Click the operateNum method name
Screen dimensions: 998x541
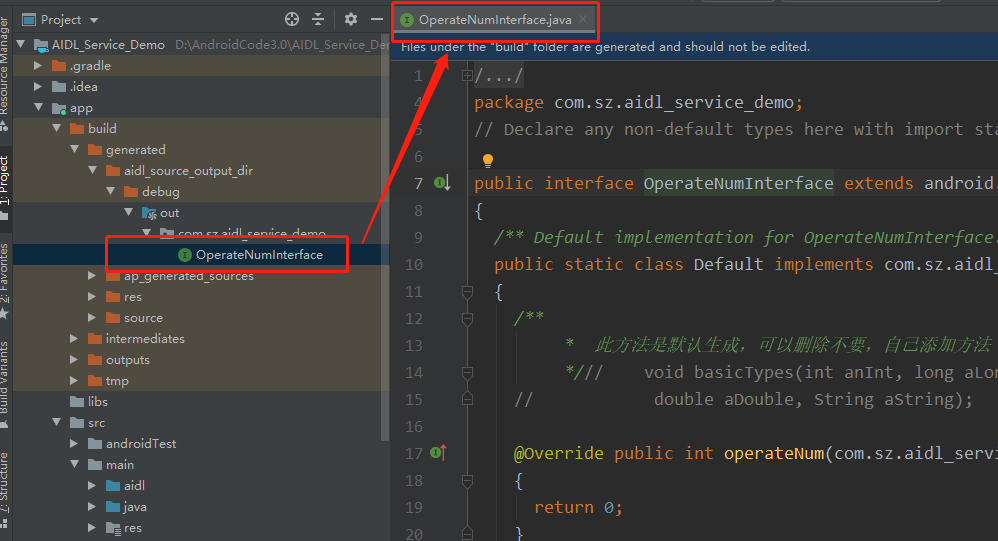pos(774,453)
